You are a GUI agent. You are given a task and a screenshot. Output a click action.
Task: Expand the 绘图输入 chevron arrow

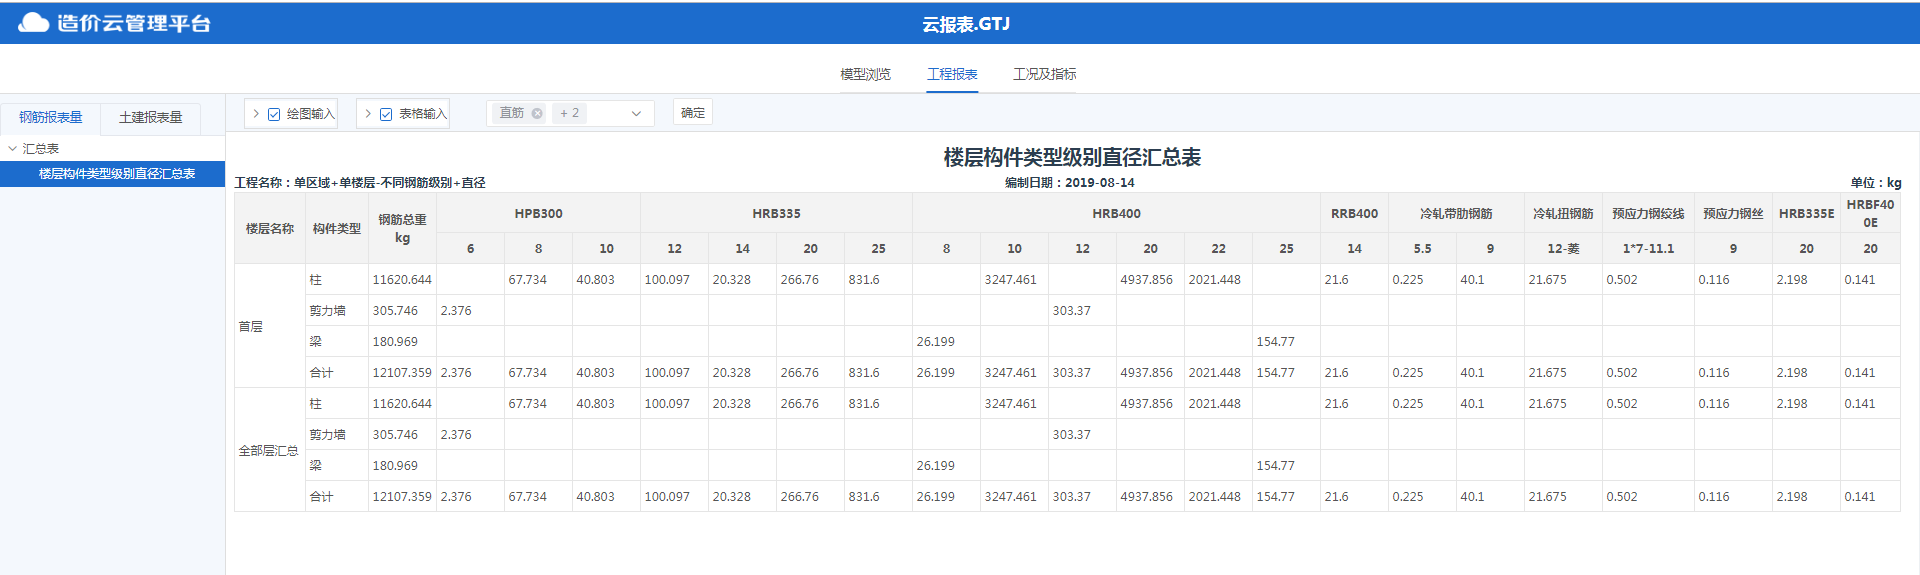tap(256, 114)
